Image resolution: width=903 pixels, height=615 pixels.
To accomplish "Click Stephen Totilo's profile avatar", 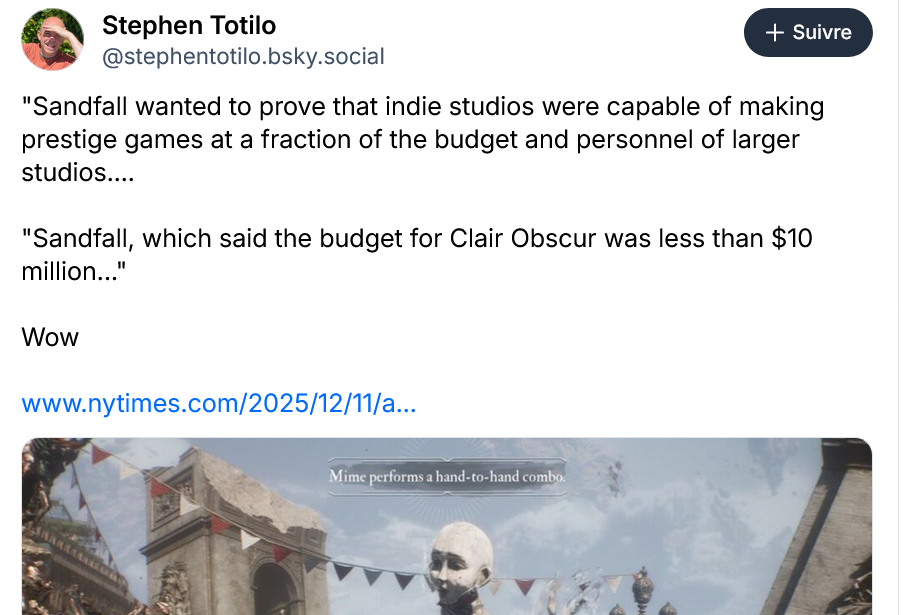I will (52, 40).
